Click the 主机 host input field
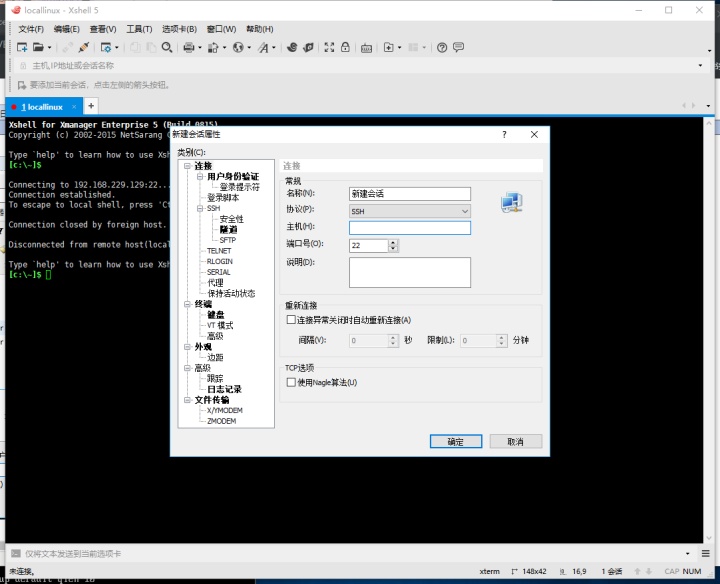This screenshot has height=584, width=720. click(410, 228)
